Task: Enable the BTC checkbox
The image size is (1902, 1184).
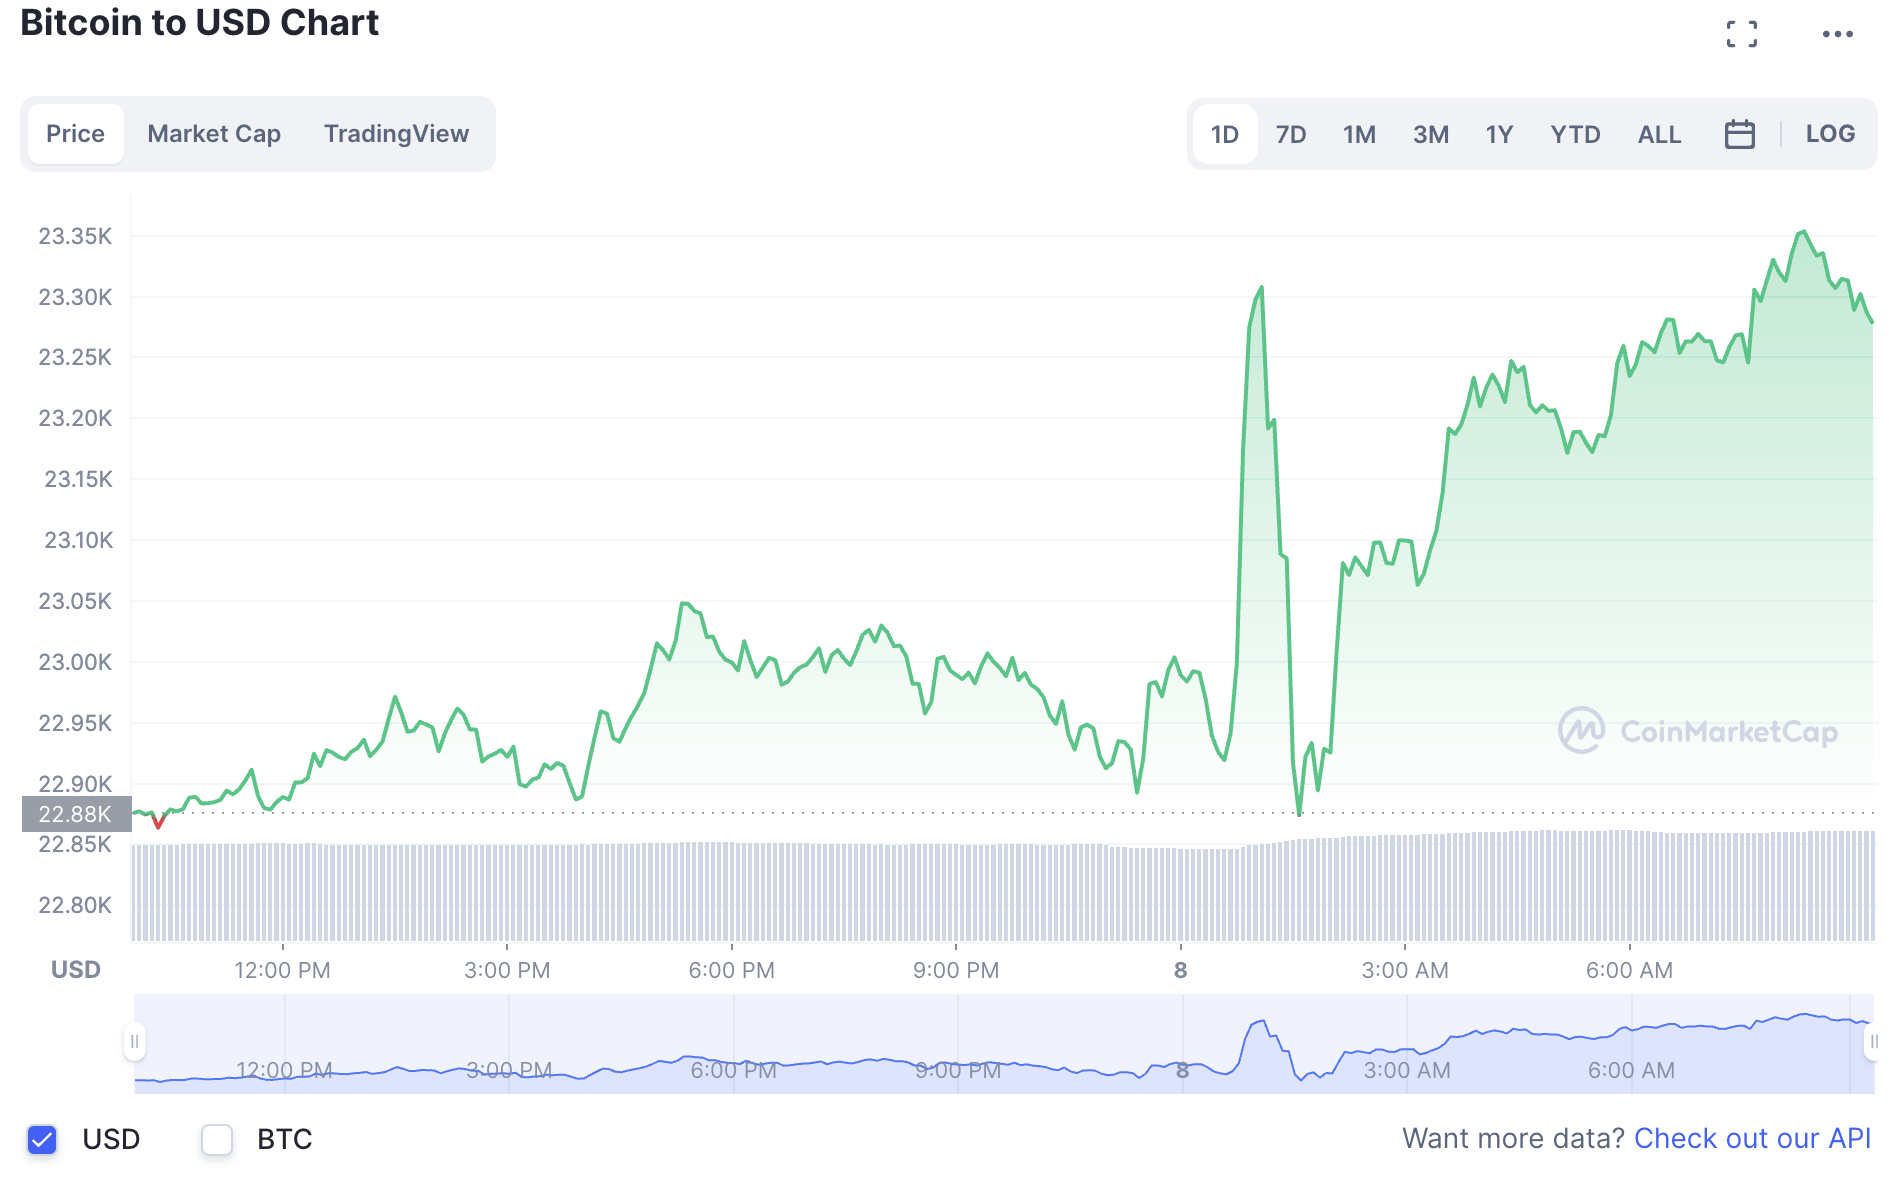Action: coord(217,1139)
